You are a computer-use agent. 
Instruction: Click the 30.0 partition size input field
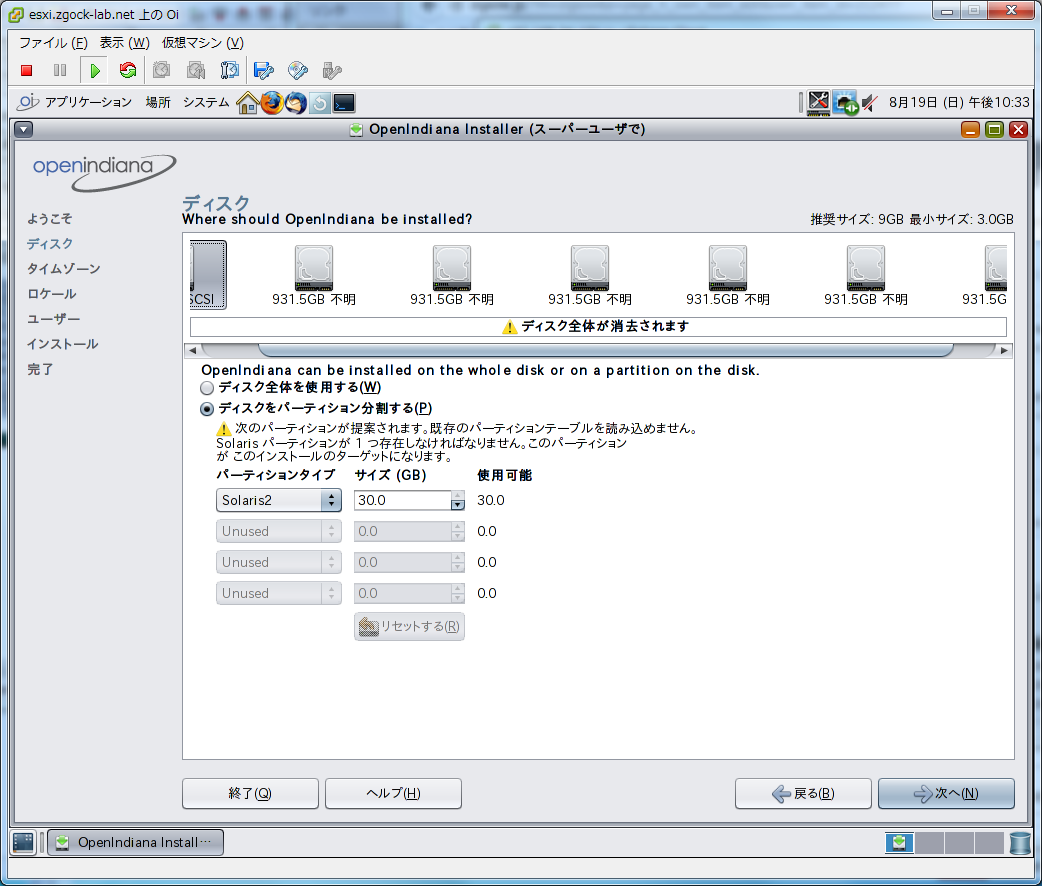[x=403, y=500]
